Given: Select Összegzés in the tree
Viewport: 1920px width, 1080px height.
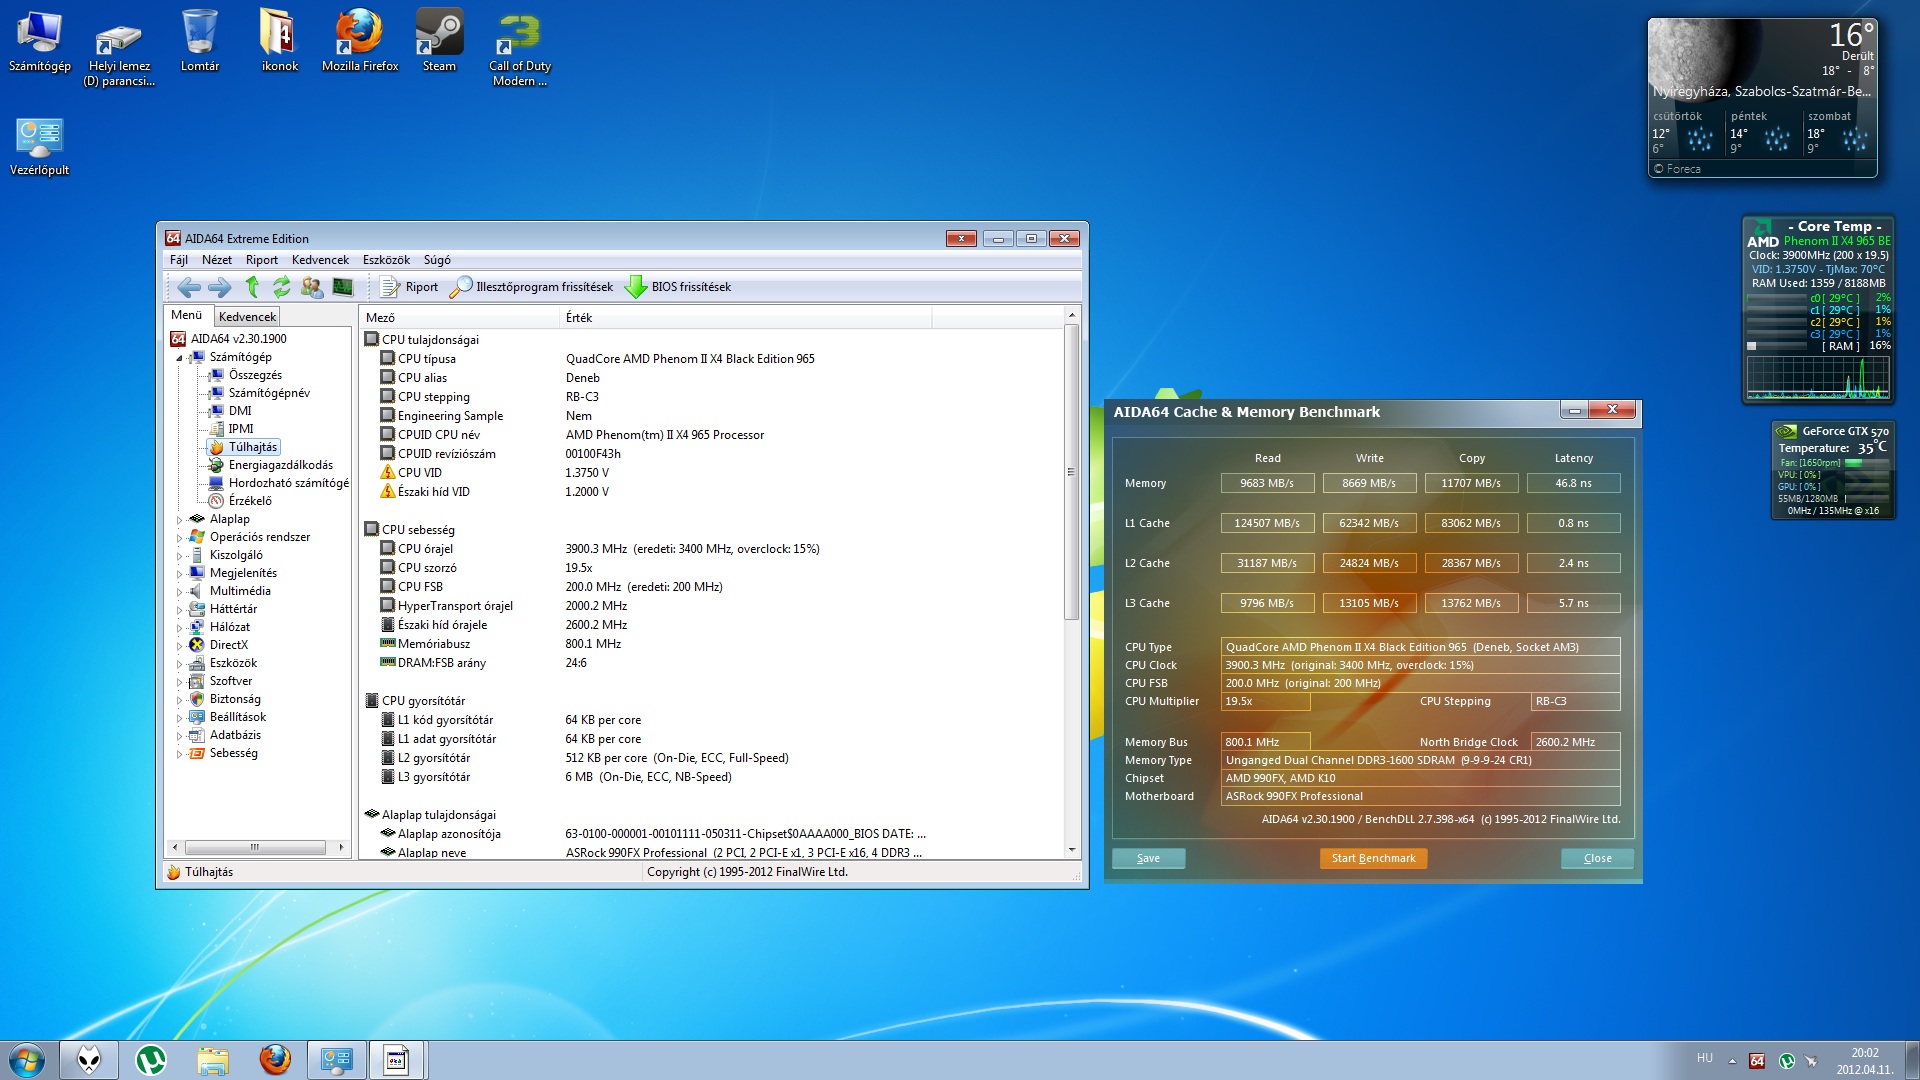Looking at the screenshot, I should (x=255, y=375).
